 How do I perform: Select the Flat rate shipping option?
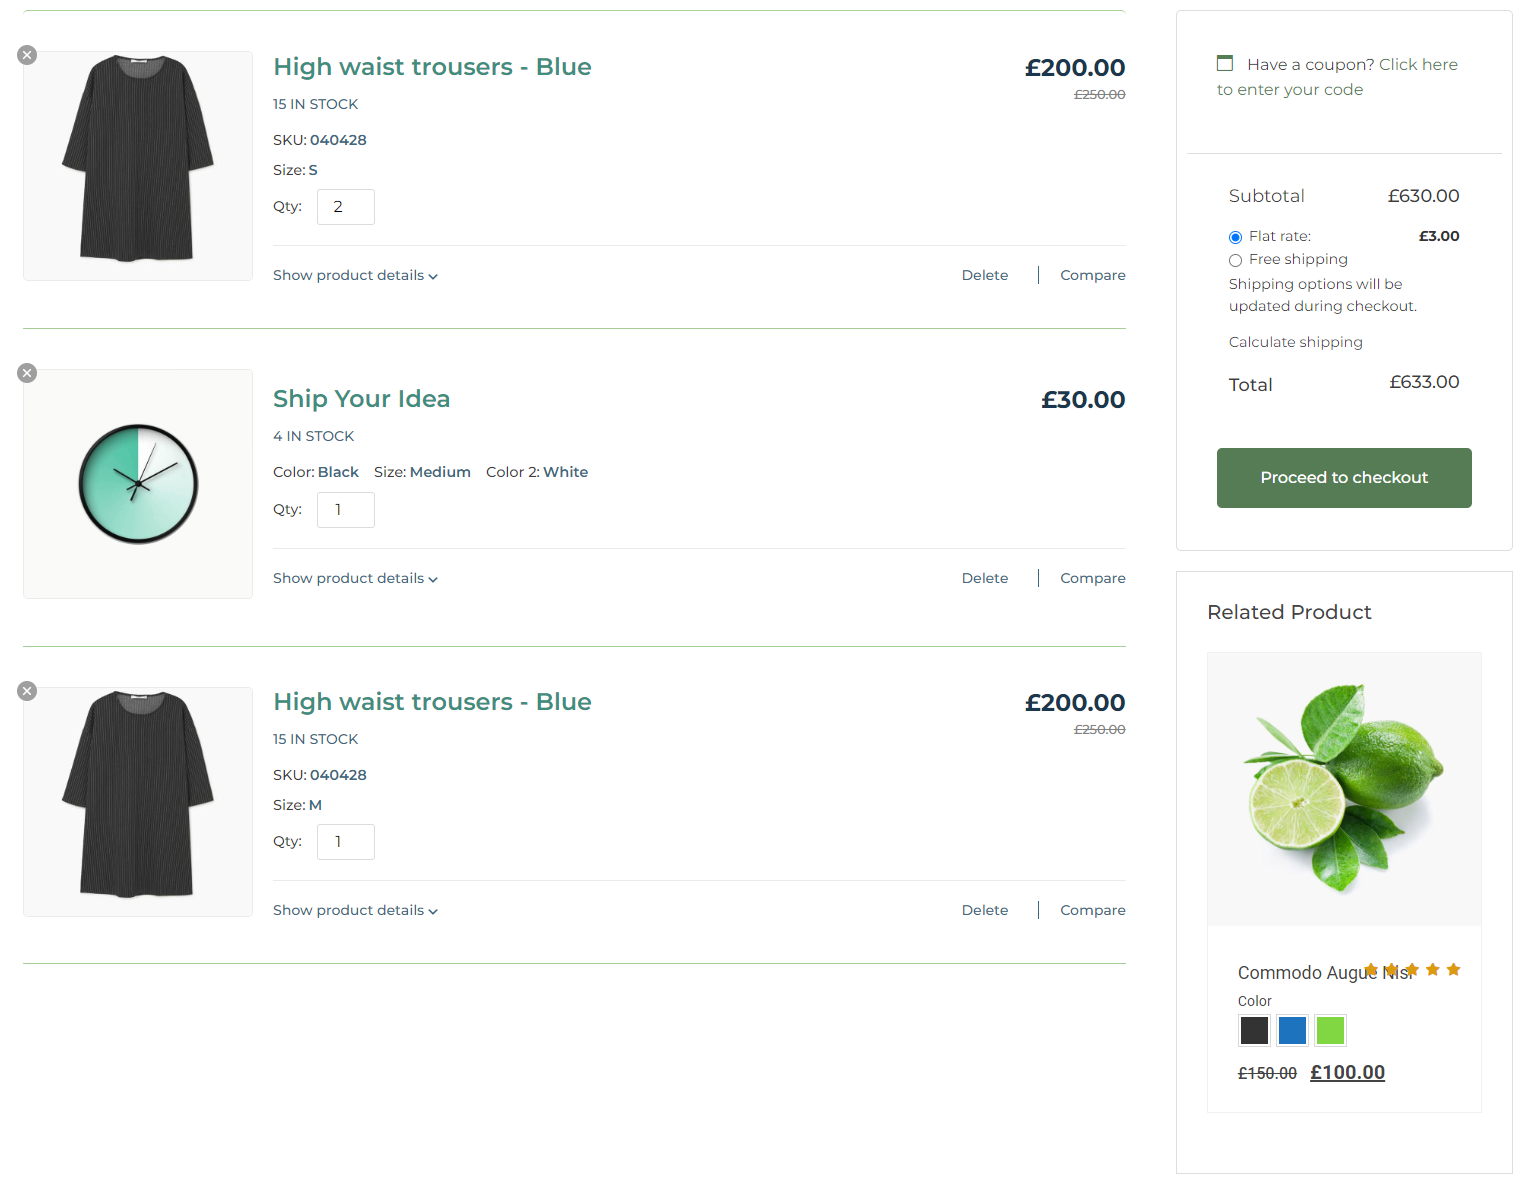pos(1236,237)
